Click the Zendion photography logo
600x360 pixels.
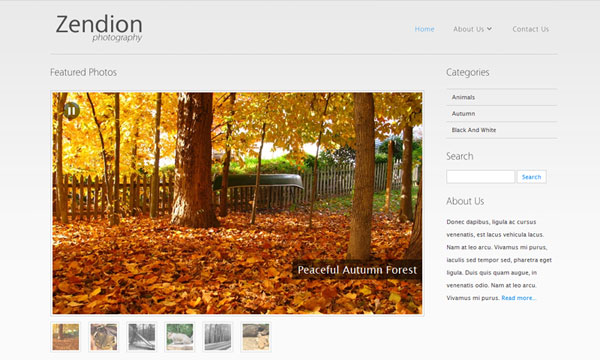(99, 28)
